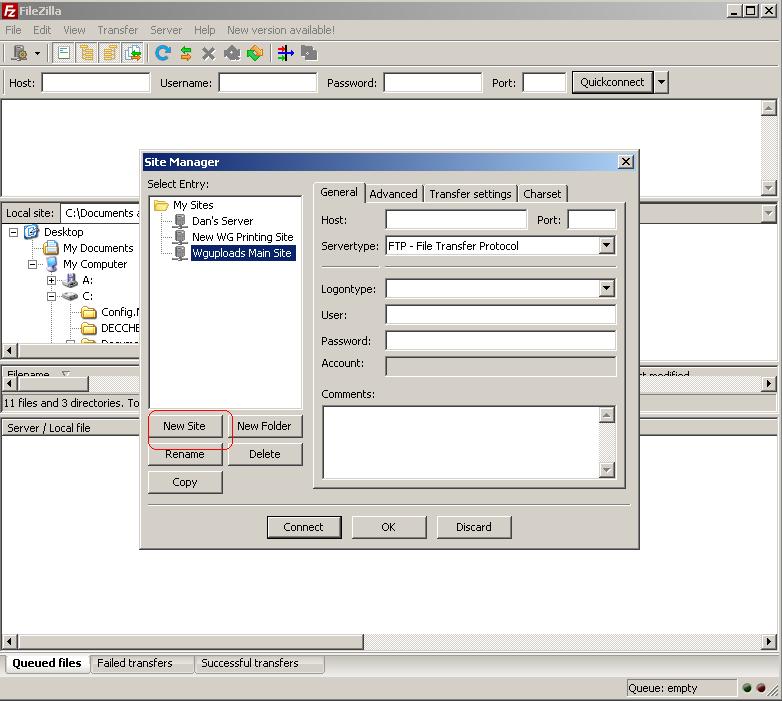Click the server icon beside Wguploads Main Site
Image resolution: width=782 pixels, height=701 pixels.
click(180, 253)
